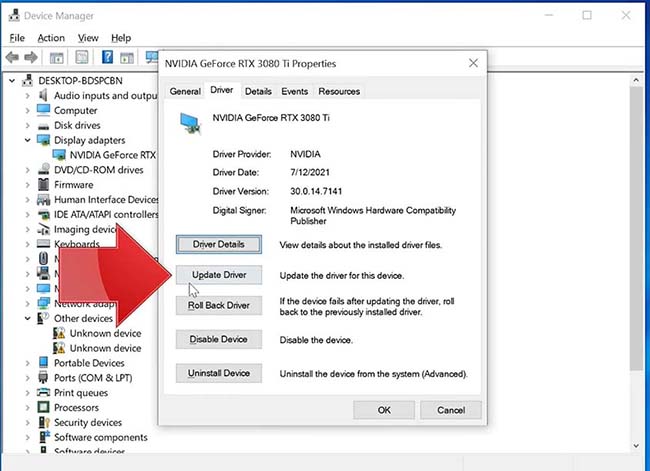Click the Portable Devices icon
650x471 pixels.
coord(43,362)
